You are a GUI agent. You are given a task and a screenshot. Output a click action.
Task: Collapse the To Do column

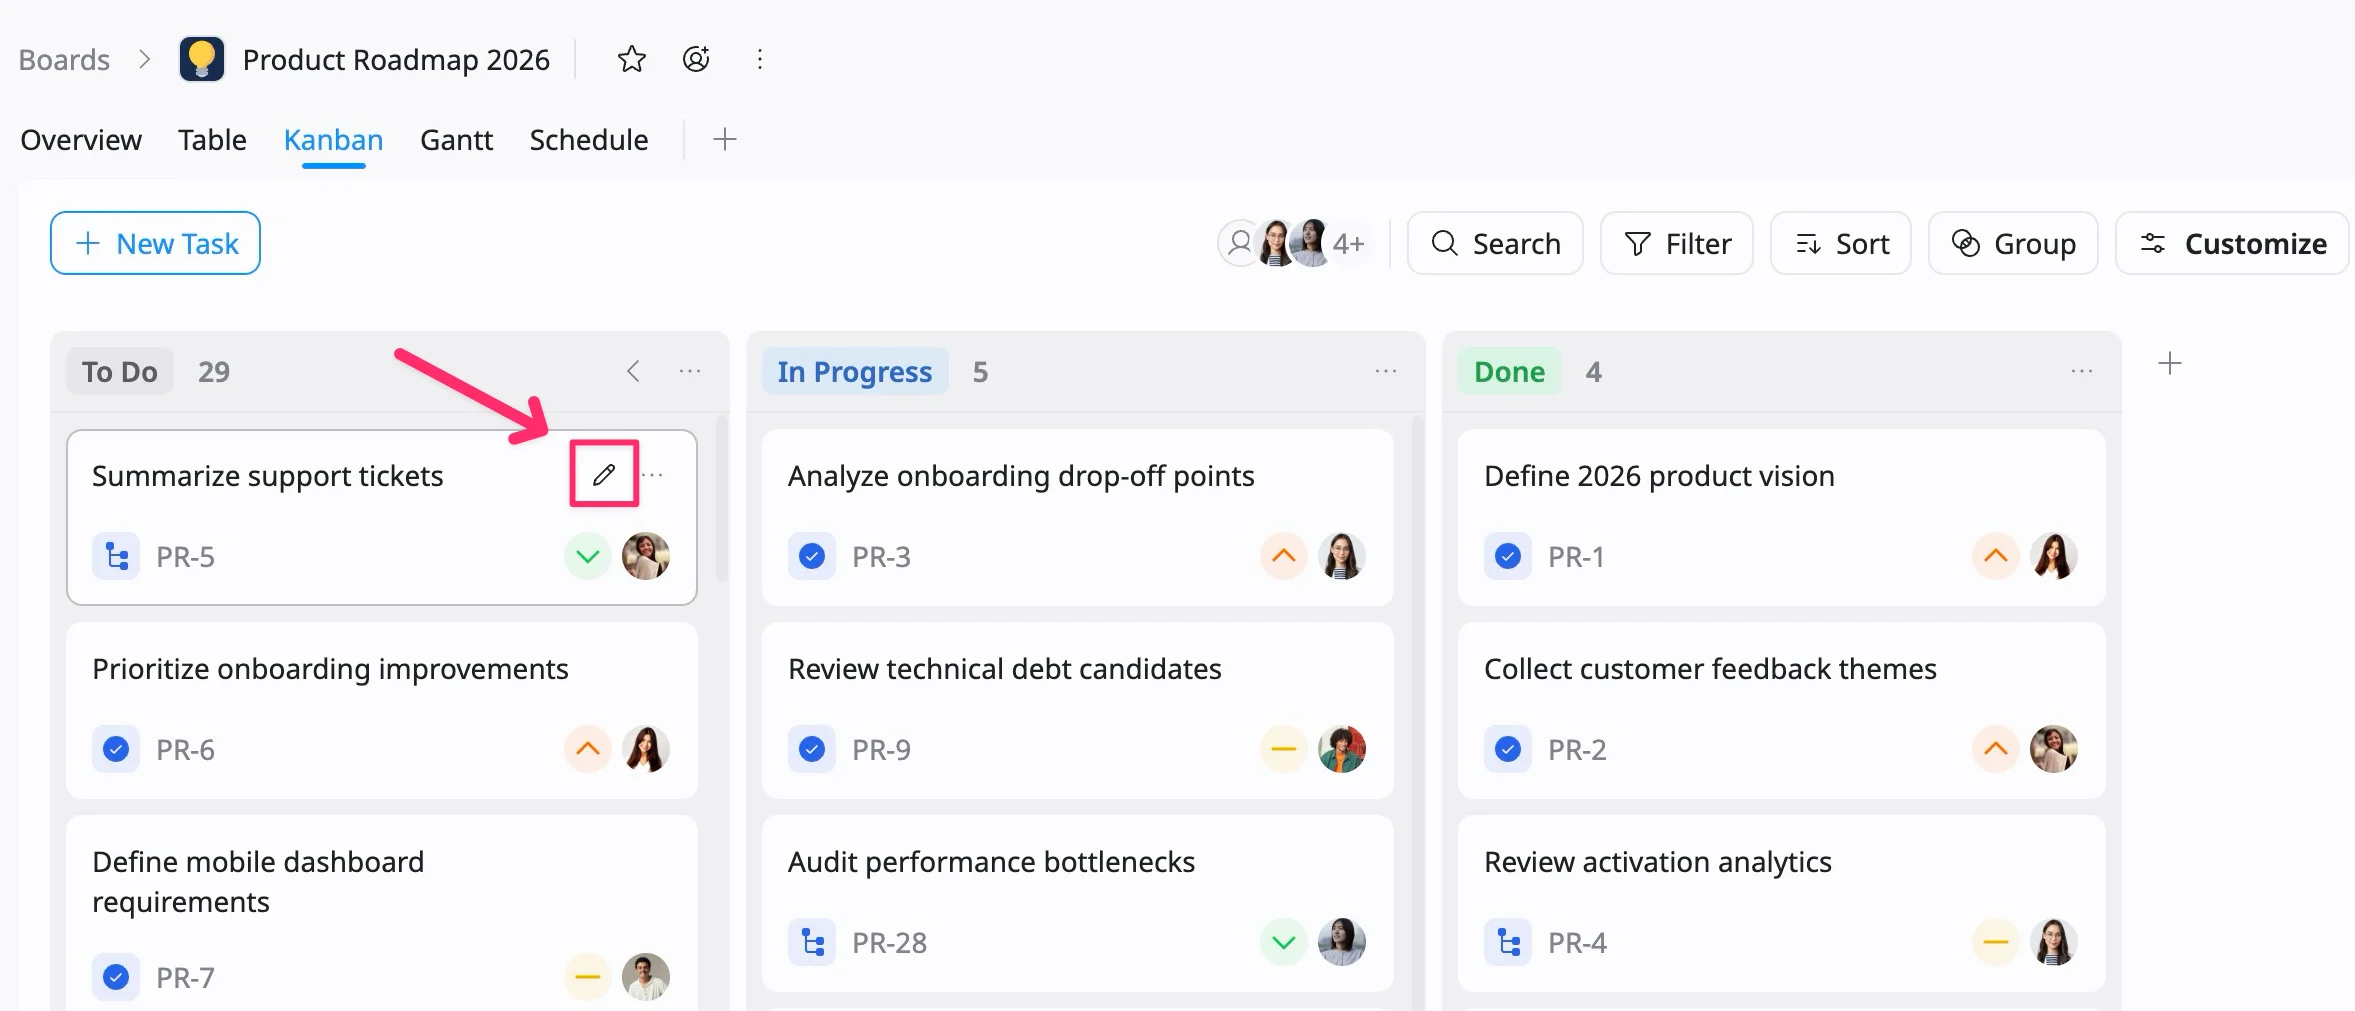pyautogui.click(x=633, y=371)
